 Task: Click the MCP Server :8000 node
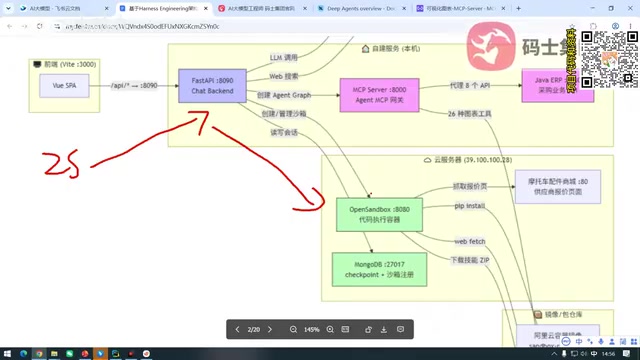(379, 95)
